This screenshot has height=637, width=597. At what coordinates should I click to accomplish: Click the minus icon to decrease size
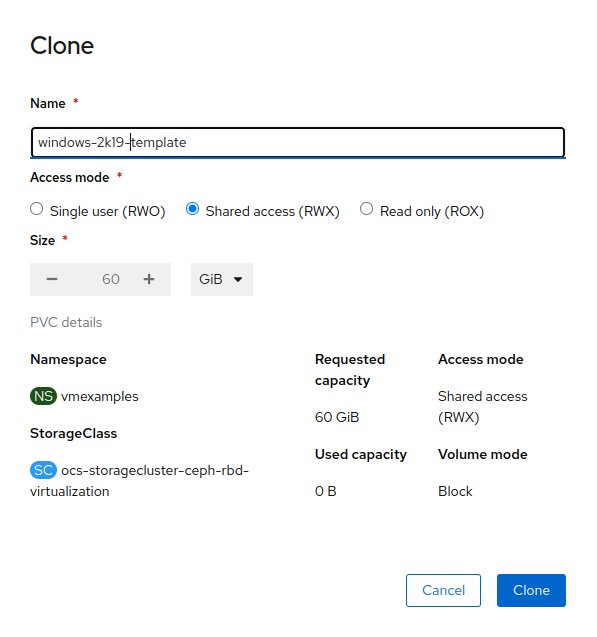point(52,279)
